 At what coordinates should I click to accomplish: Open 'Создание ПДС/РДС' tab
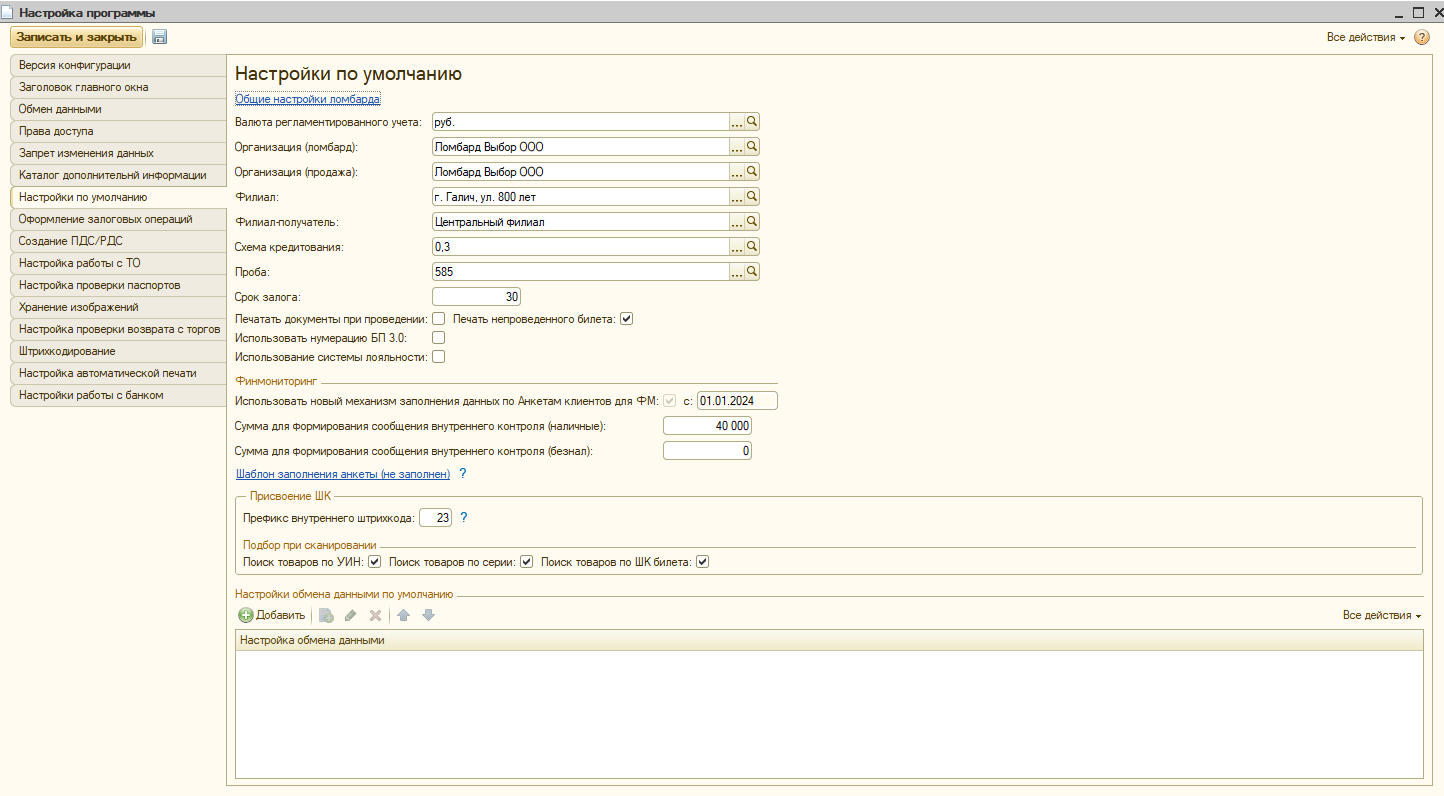click(117, 241)
